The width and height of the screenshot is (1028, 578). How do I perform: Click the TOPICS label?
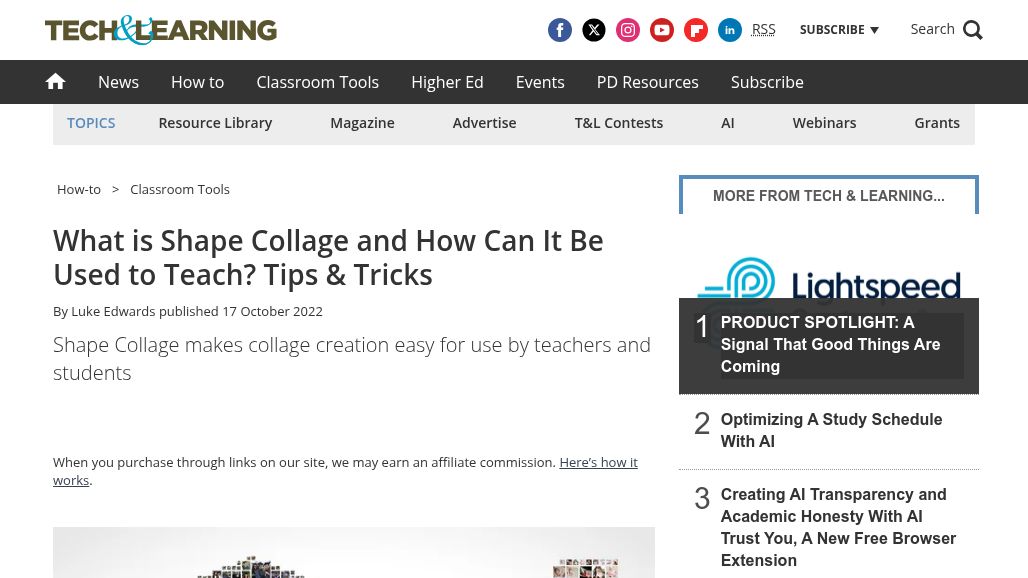point(91,123)
